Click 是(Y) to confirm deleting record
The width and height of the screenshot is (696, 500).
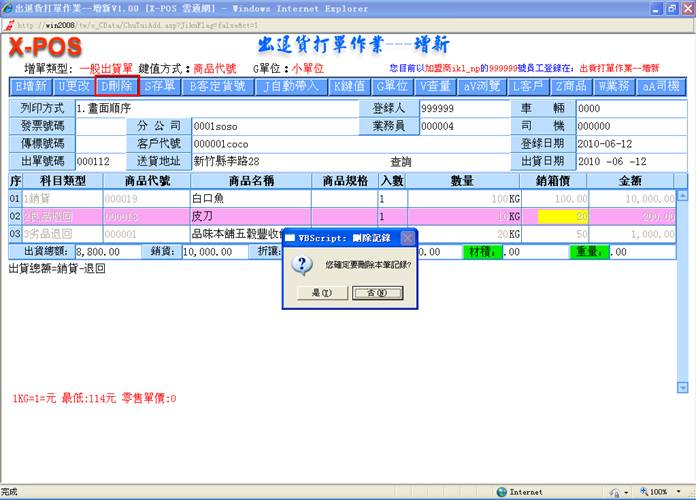(323, 293)
